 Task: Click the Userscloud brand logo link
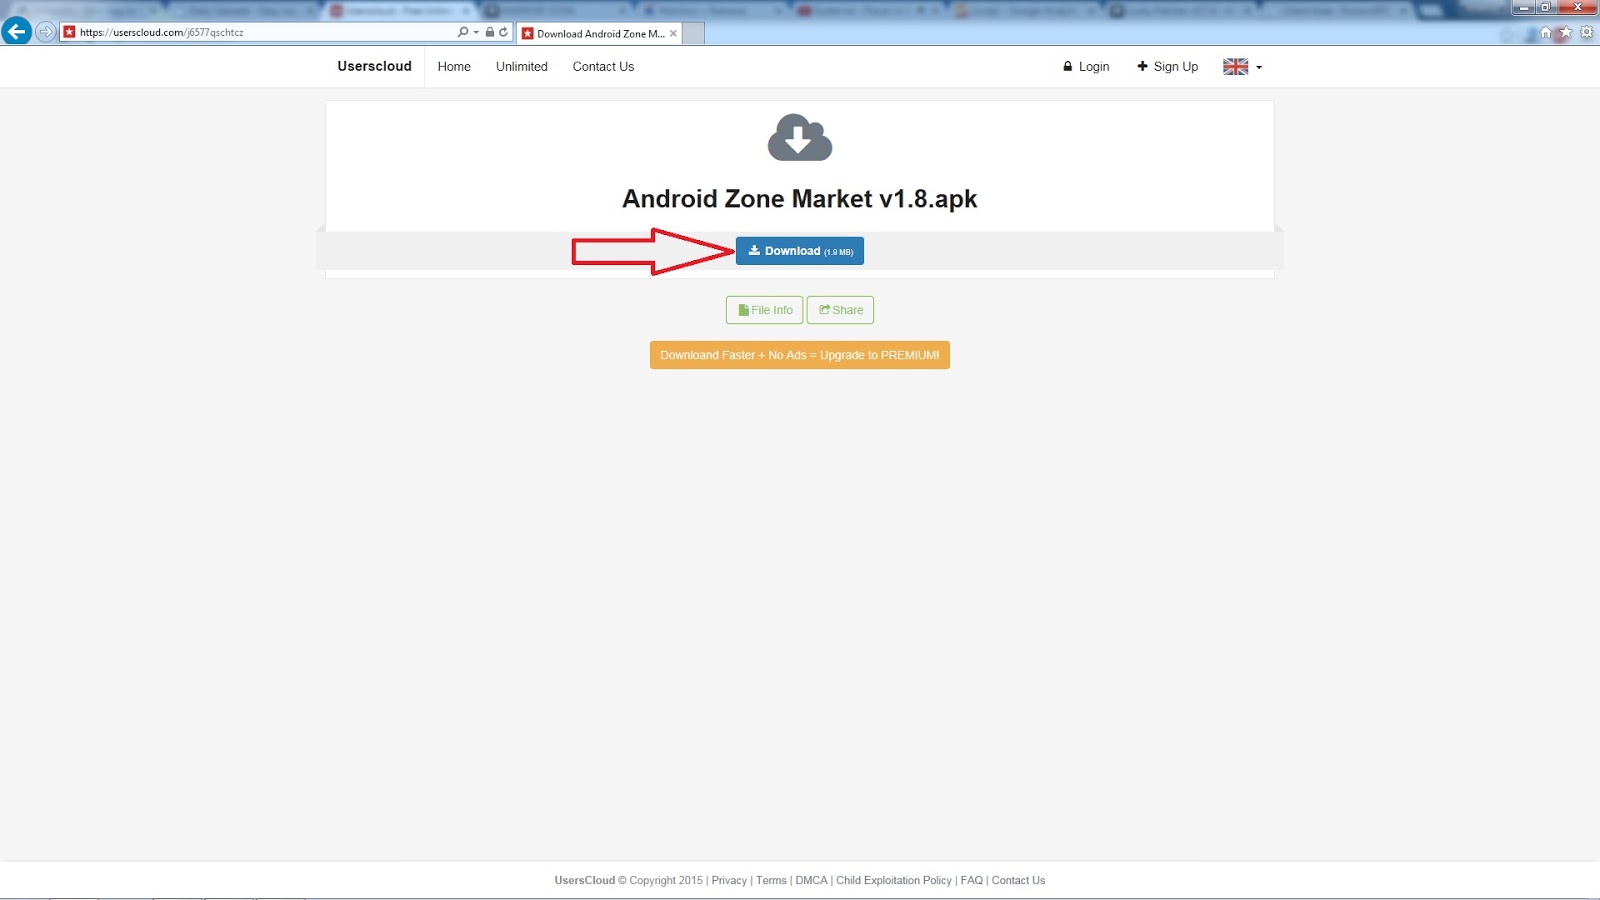374,66
